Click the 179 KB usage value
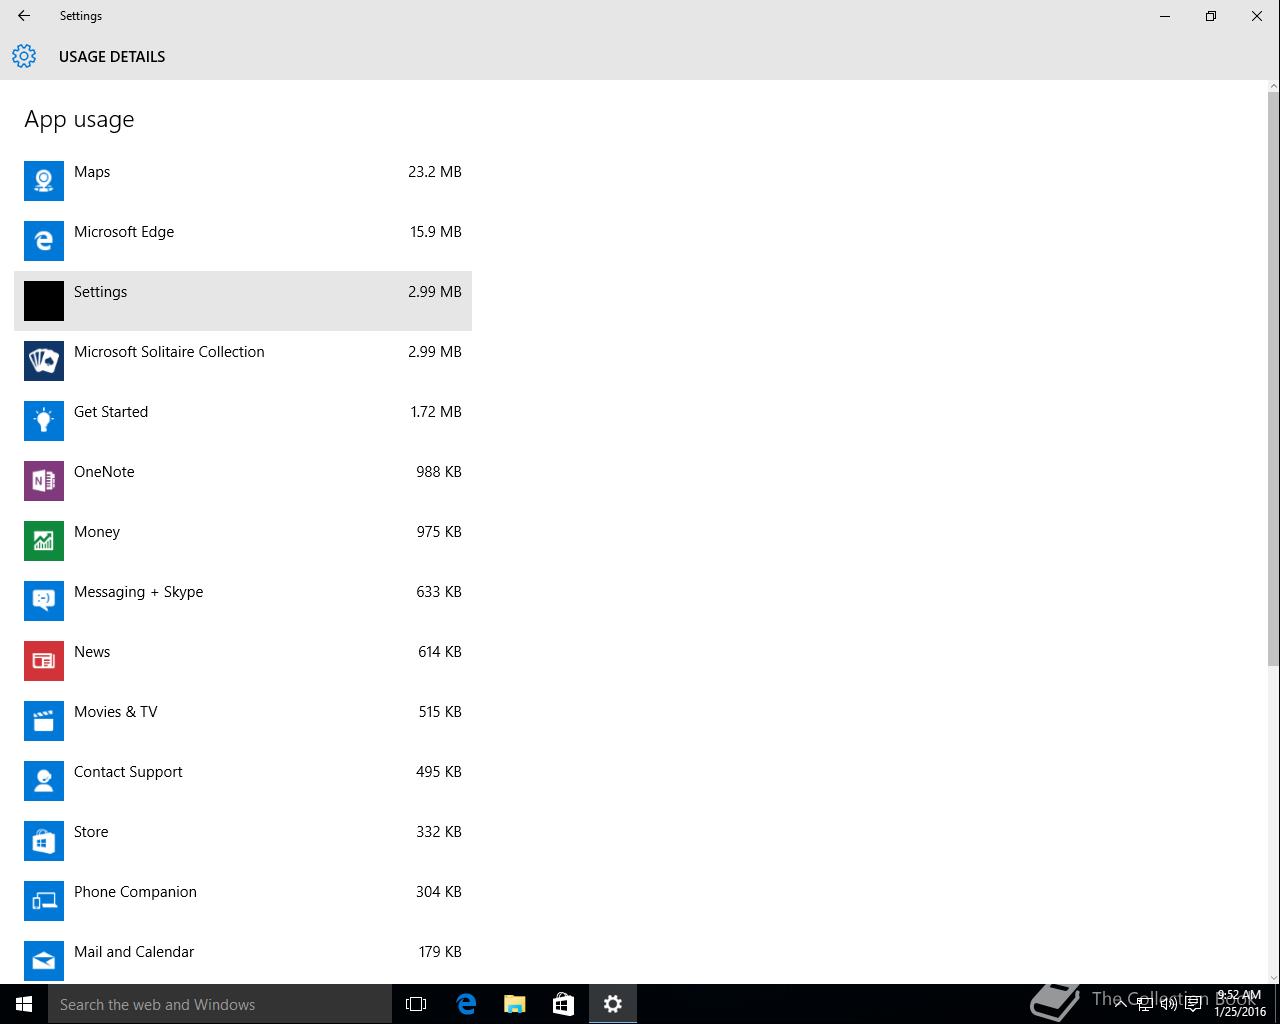Screen dimensions: 1280x1024 (x=440, y=952)
